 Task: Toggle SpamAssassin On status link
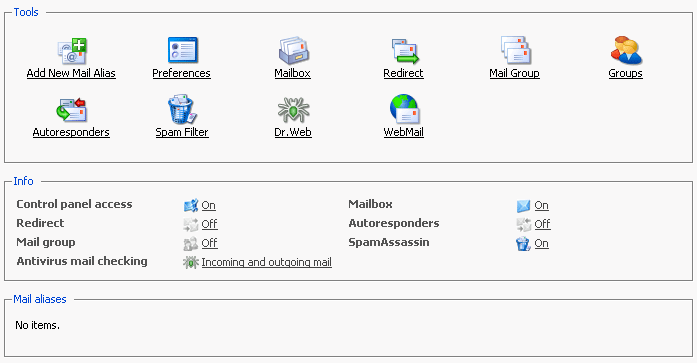[x=541, y=243]
